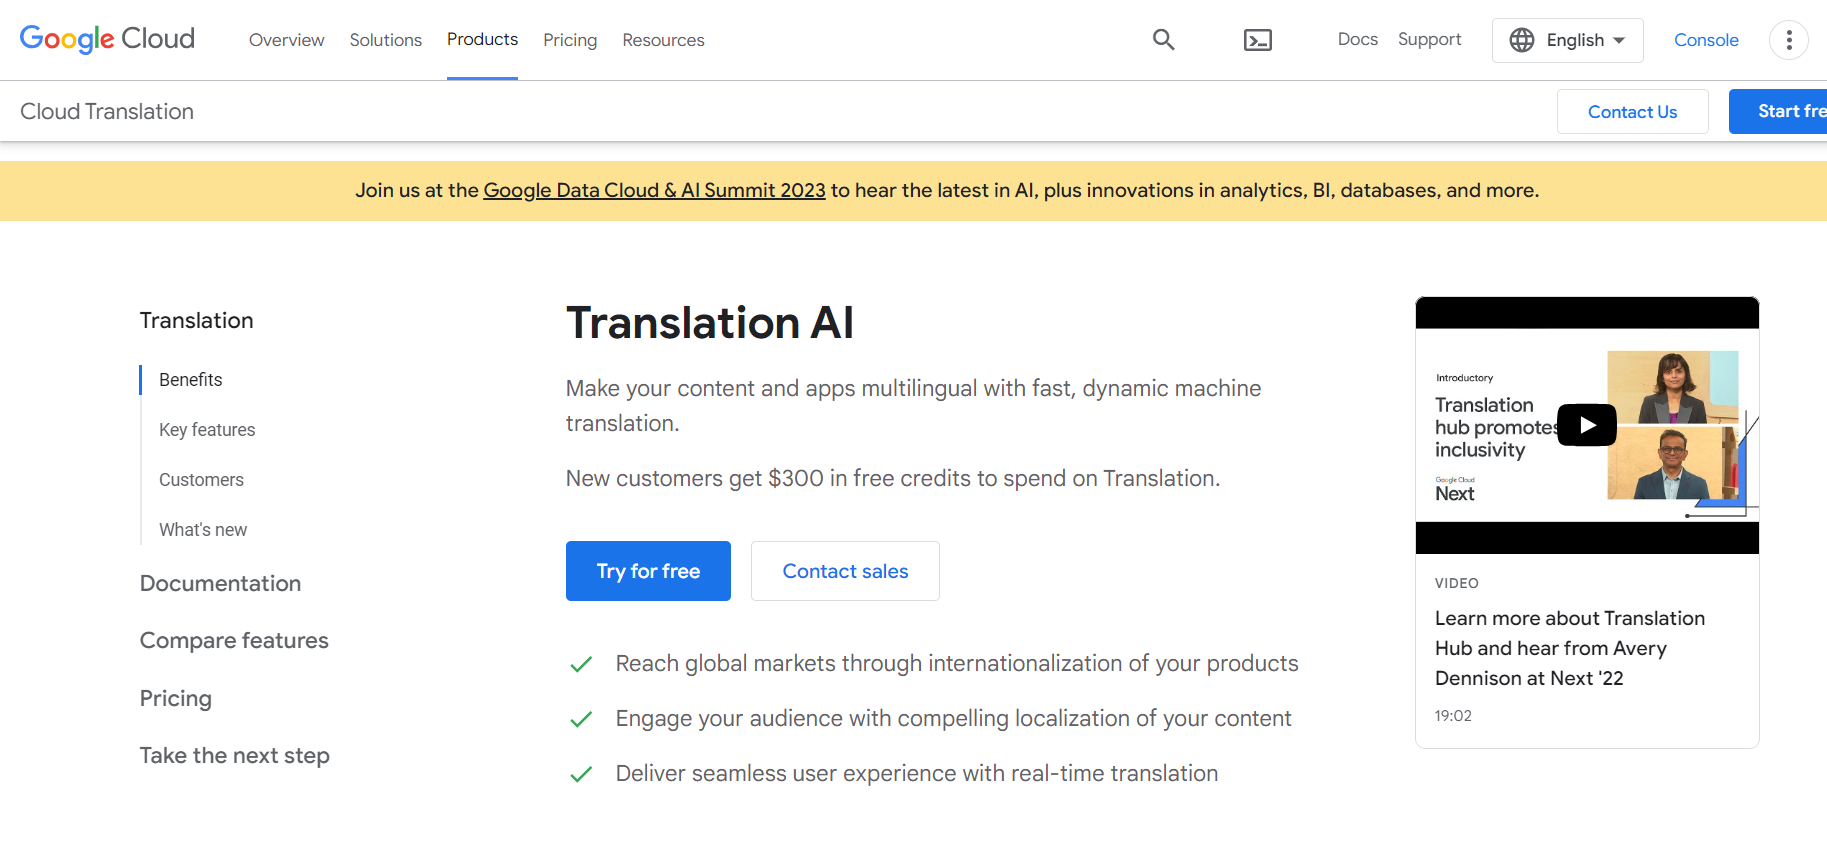The height and width of the screenshot is (852, 1827).
Task: Jump to Key features section
Action: pyautogui.click(x=207, y=430)
